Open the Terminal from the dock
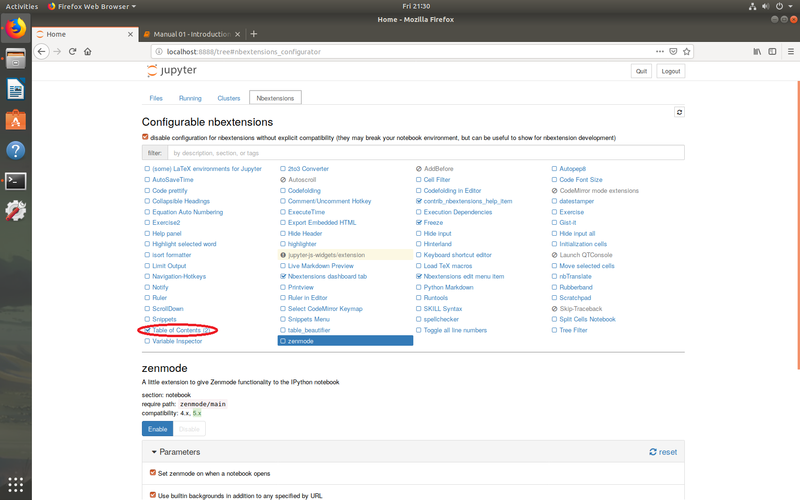Image resolution: width=800 pixels, height=500 pixels. click(16, 181)
